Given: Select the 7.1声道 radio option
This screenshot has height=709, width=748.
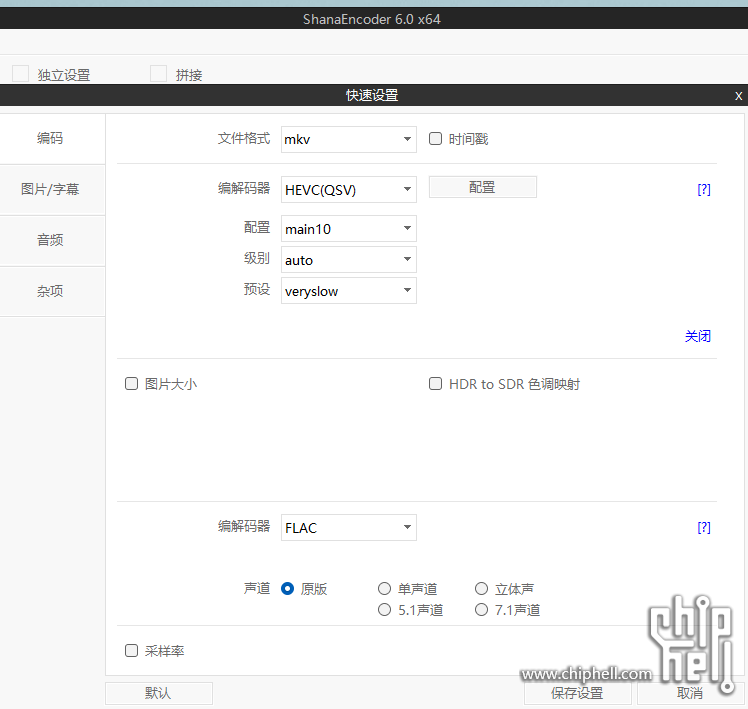Looking at the screenshot, I should click(x=481, y=610).
